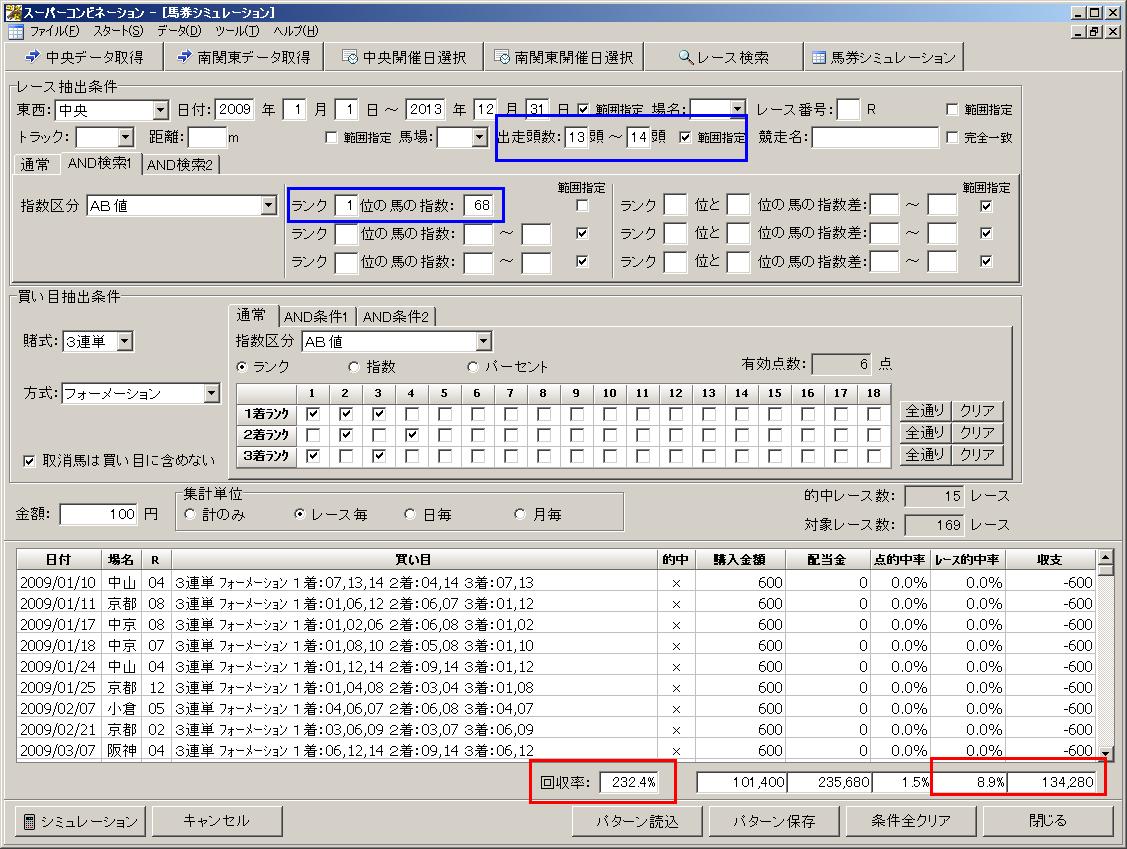1127x849 pixels.
Task: Click the キャンセル button
Action: pyautogui.click(x=216, y=821)
